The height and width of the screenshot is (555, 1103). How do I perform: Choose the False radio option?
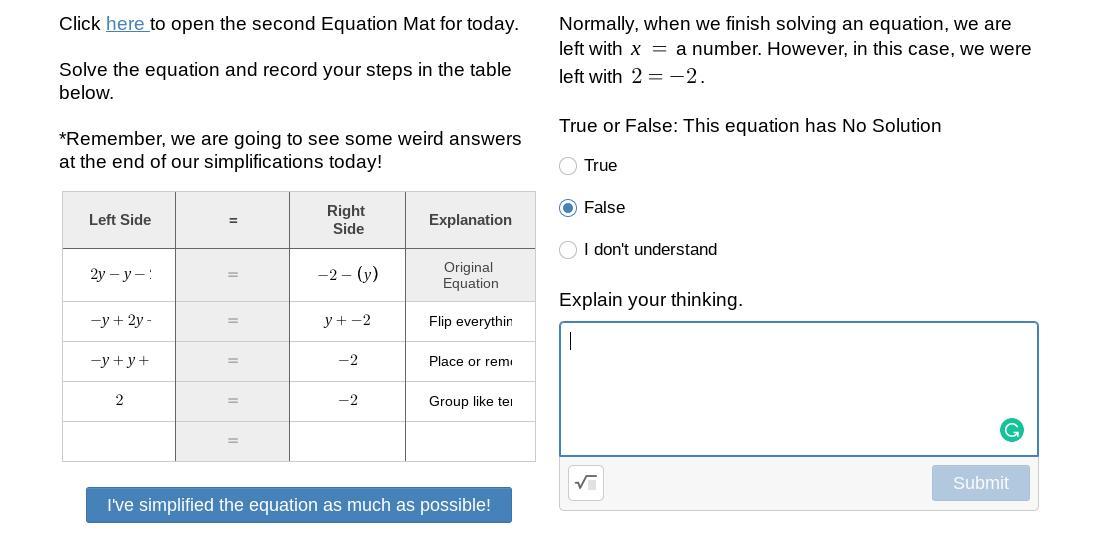click(x=568, y=208)
